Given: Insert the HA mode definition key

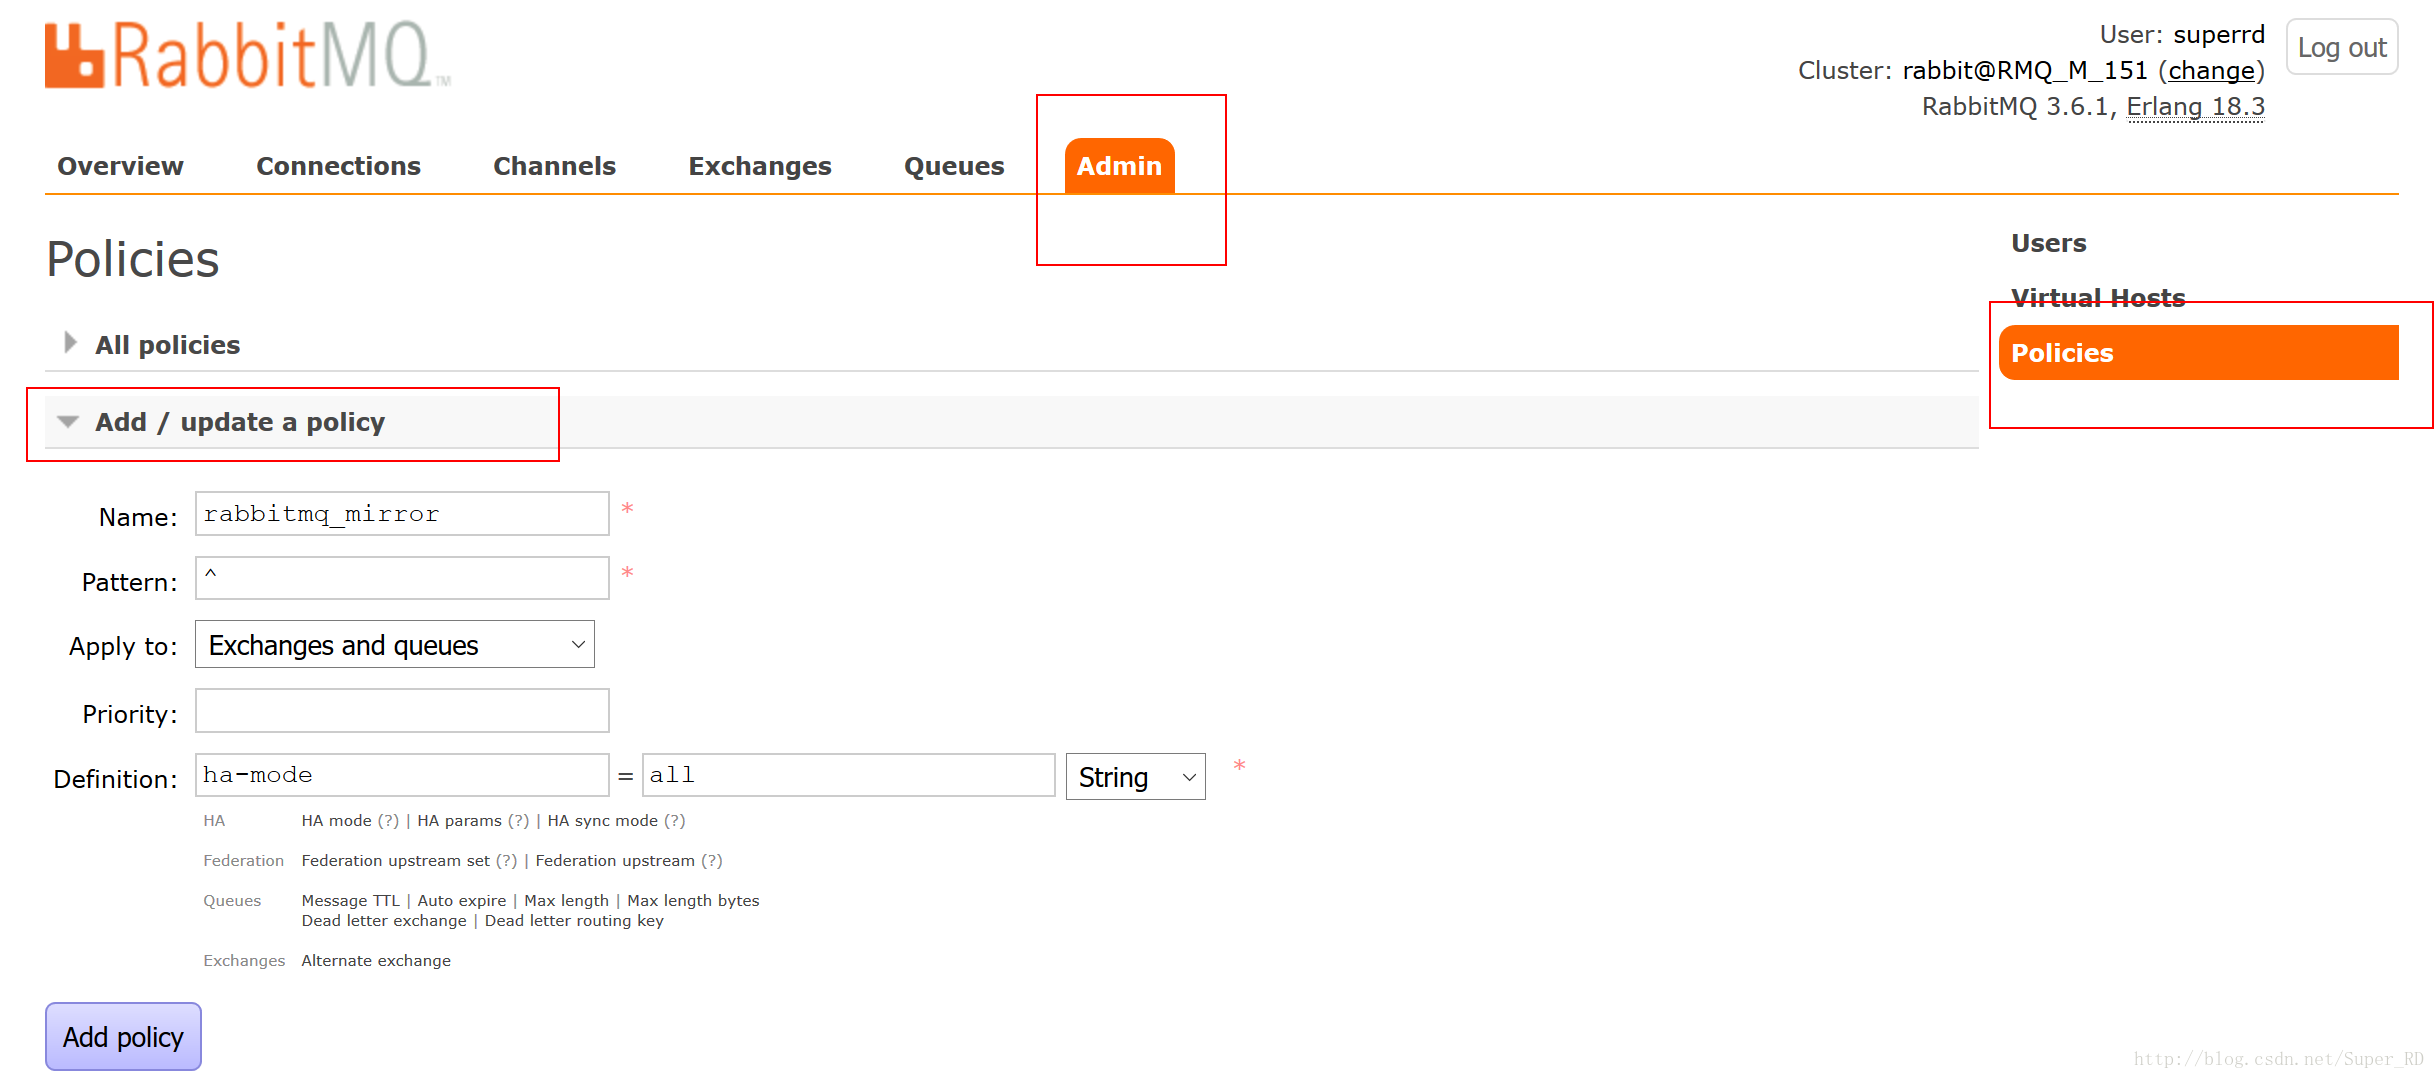Looking at the screenshot, I should tap(336, 821).
